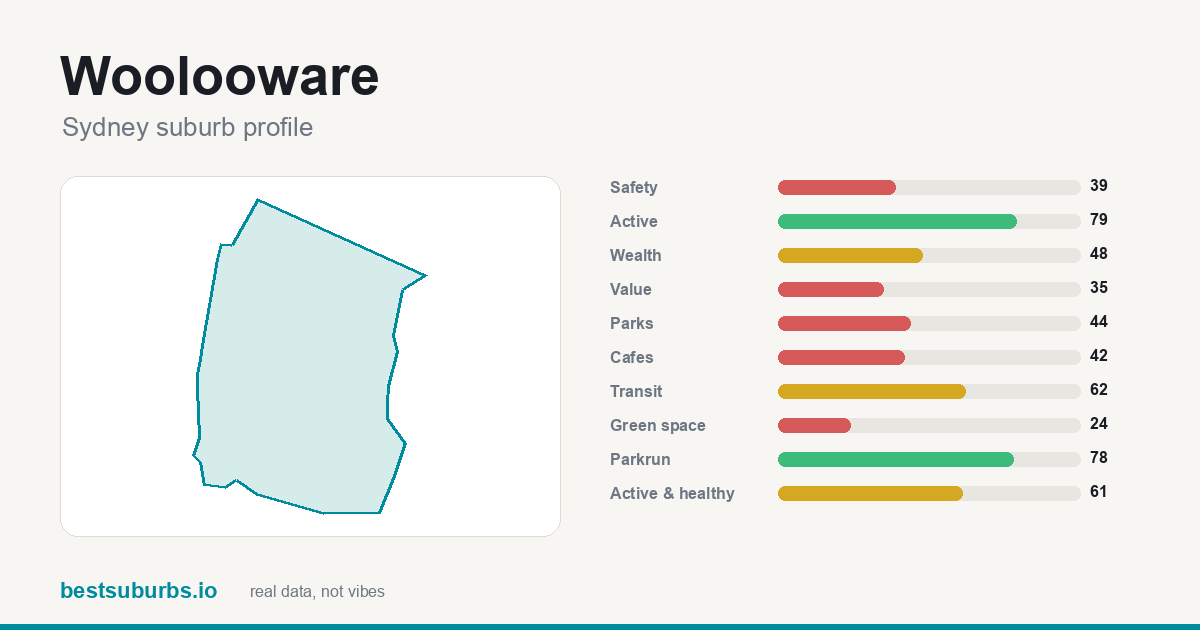
Task: Click the Cafes label
Action: coord(632,357)
